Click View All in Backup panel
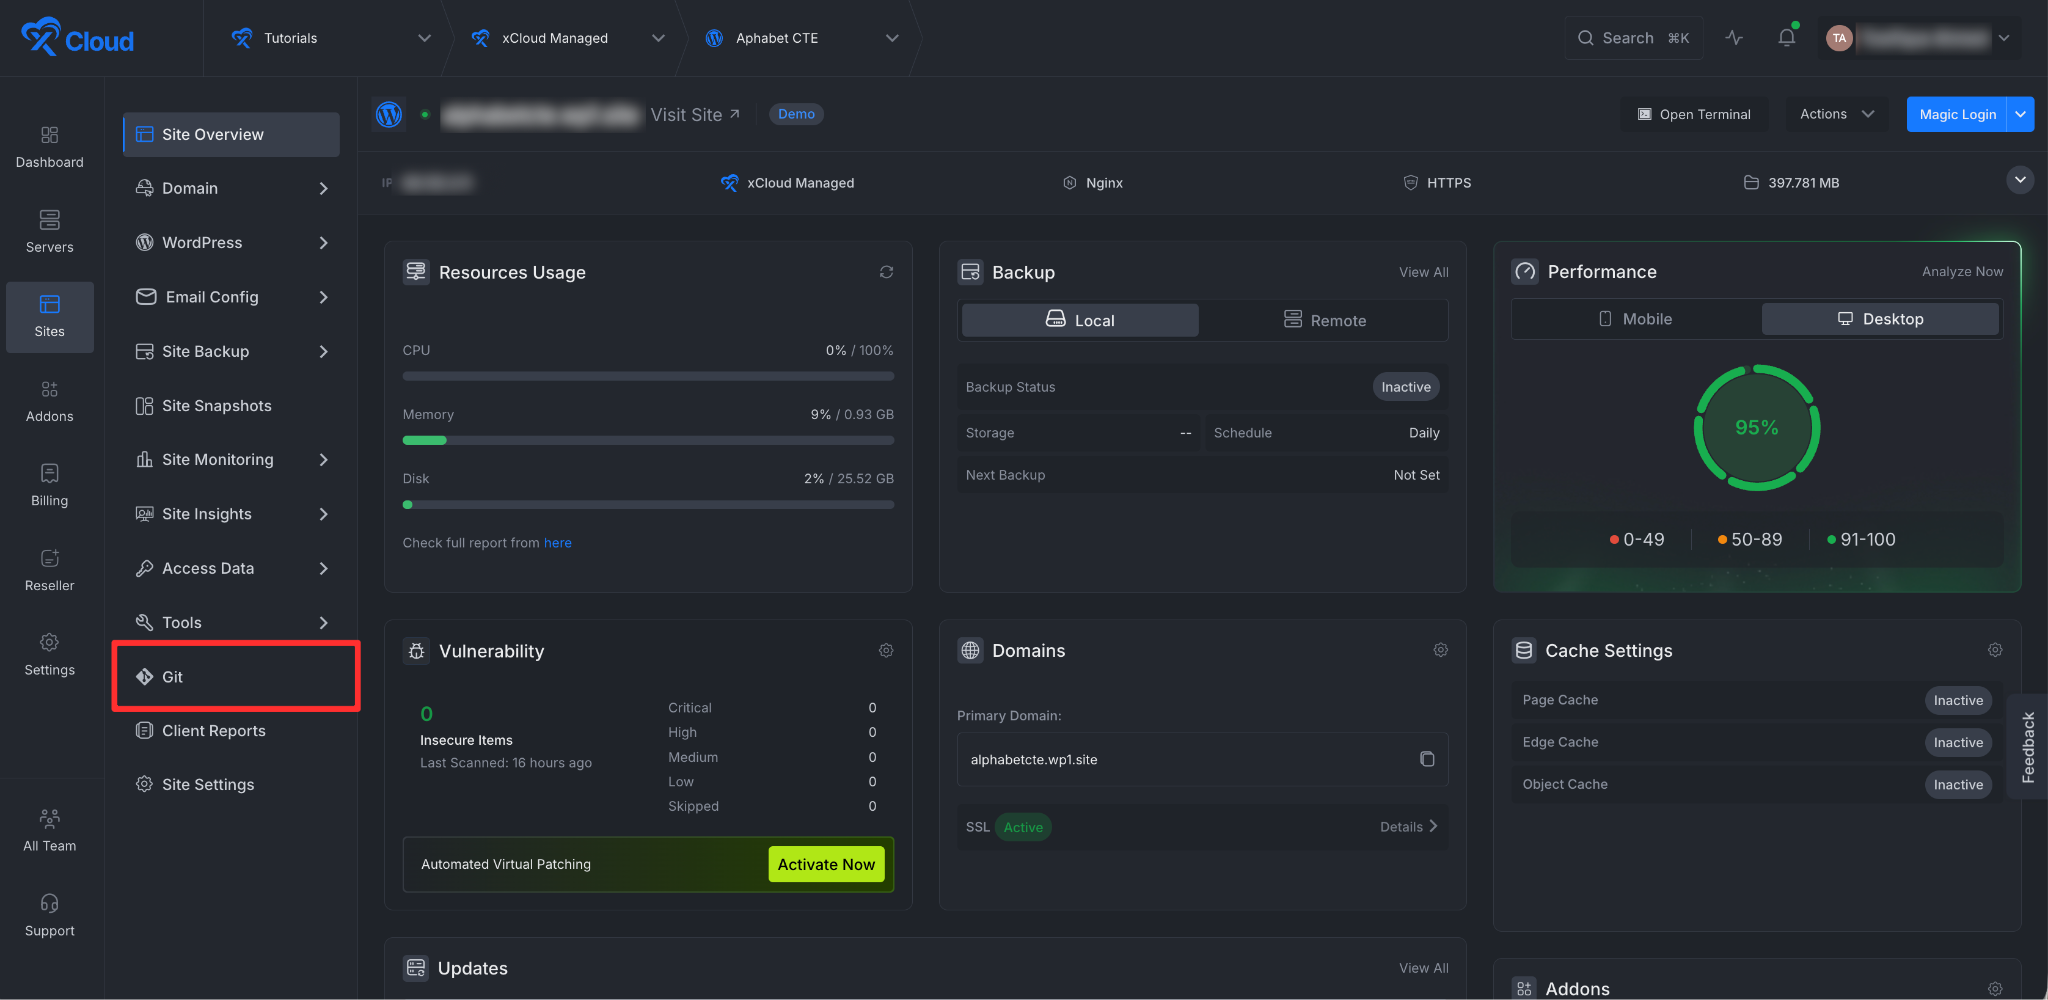The image size is (2048, 1000). (1423, 272)
